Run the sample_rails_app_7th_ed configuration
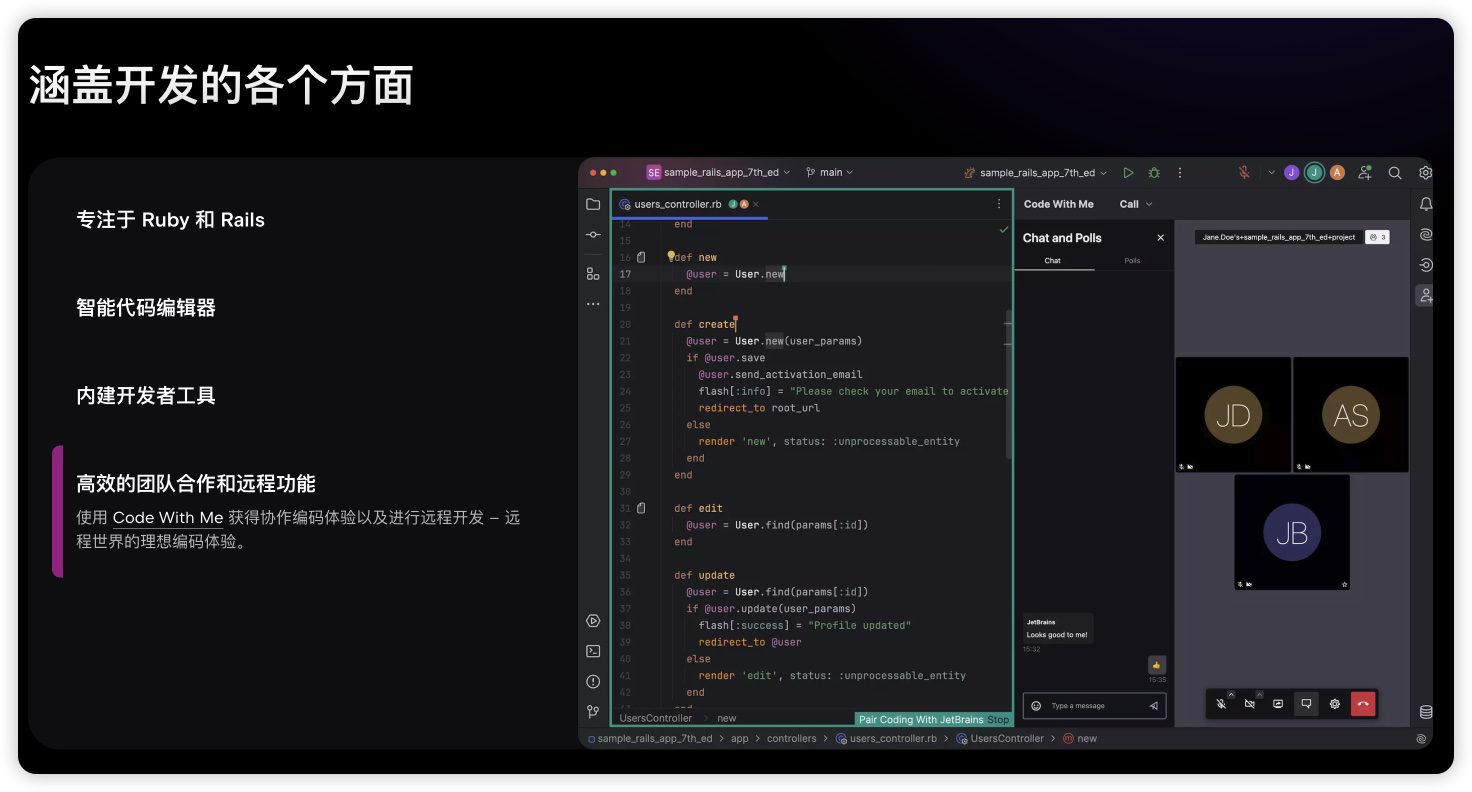This screenshot has height=792, width=1472. click(x=1128, y=173)
